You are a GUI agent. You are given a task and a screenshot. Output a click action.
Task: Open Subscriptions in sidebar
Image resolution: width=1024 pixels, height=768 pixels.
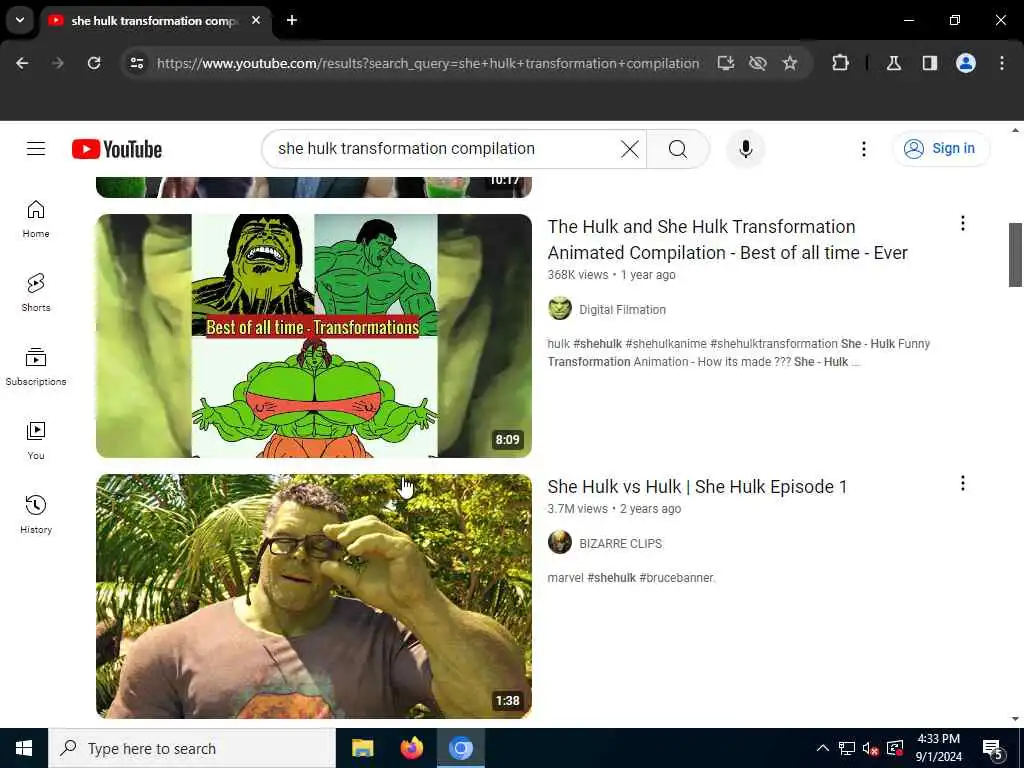click(36, 366)
